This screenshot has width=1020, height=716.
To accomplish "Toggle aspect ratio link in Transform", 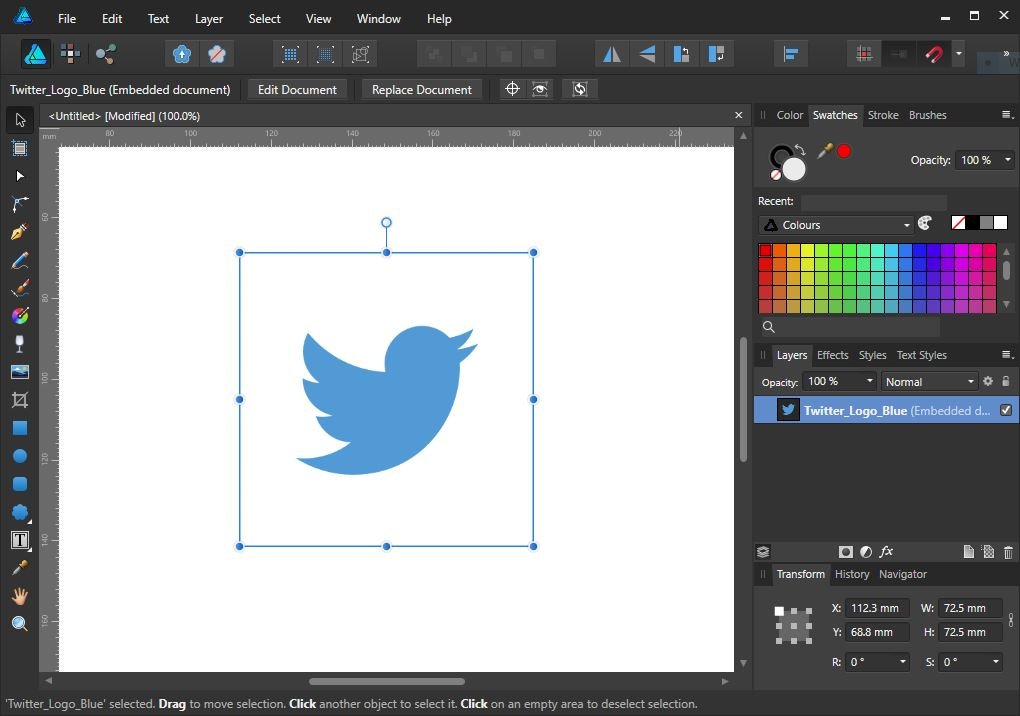I will click(x=1011, y=620).
